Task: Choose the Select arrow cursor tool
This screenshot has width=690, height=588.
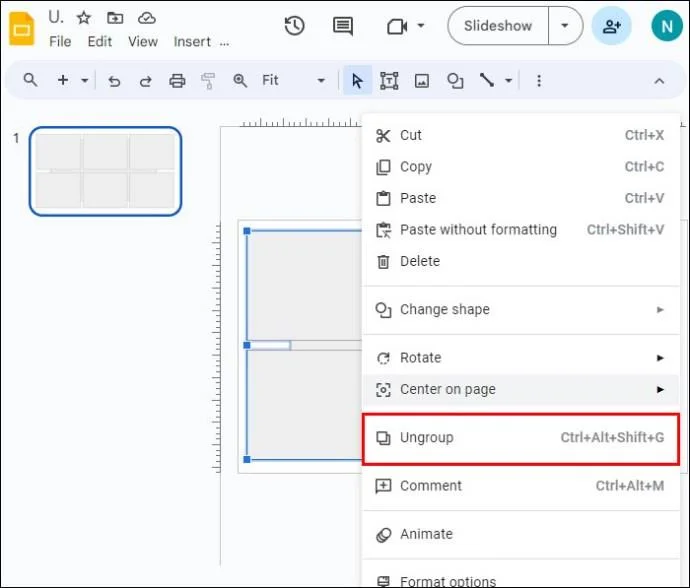Action: coord(357,81)
